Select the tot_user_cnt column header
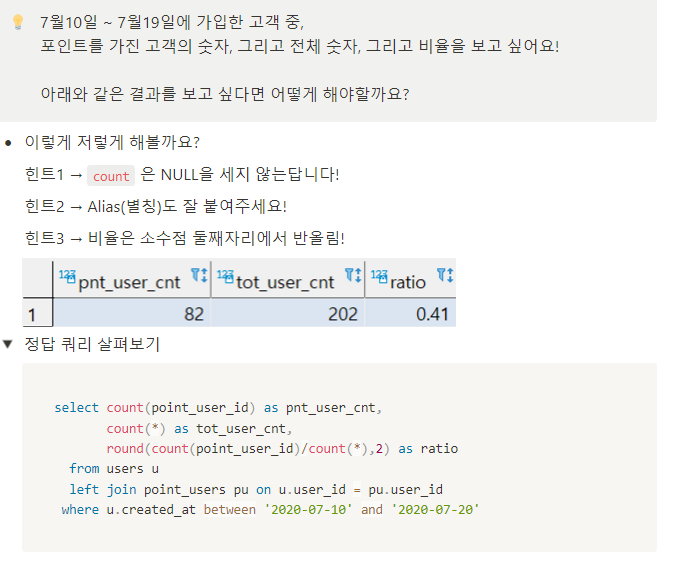 (x=288, y=279)
